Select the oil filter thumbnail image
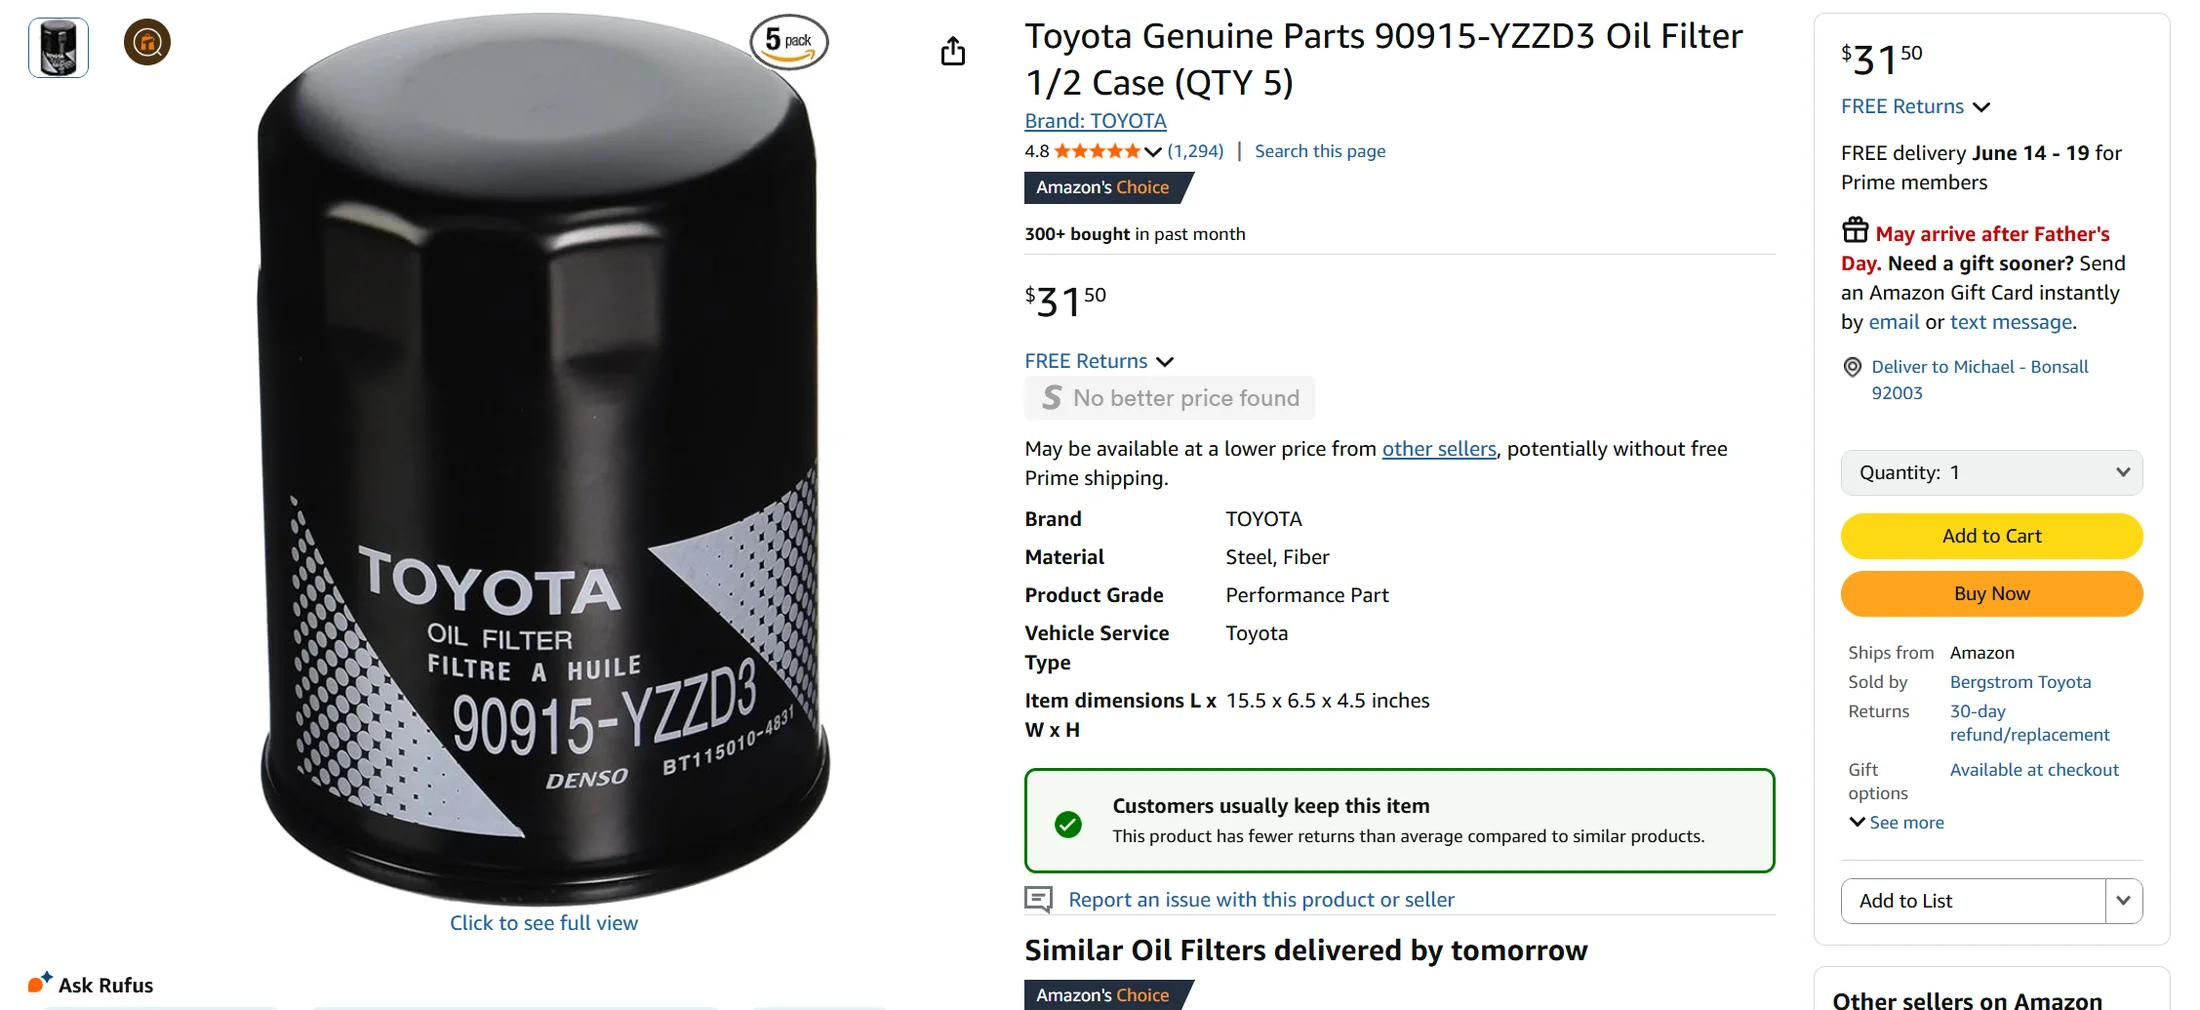2200x1010 pixels. (58, 47)
